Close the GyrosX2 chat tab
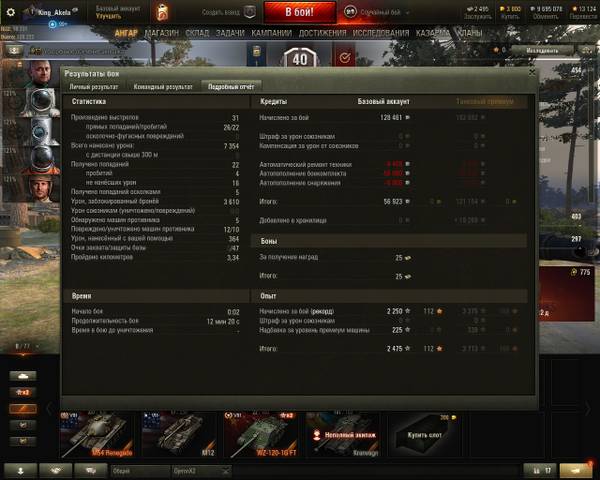Viewport: 600px width, 480px height. pyautogui.click(x=226, y=471)
